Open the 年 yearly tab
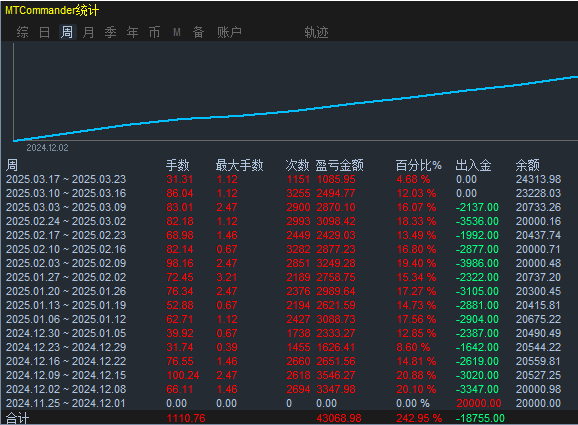 [x=133, y=32]
